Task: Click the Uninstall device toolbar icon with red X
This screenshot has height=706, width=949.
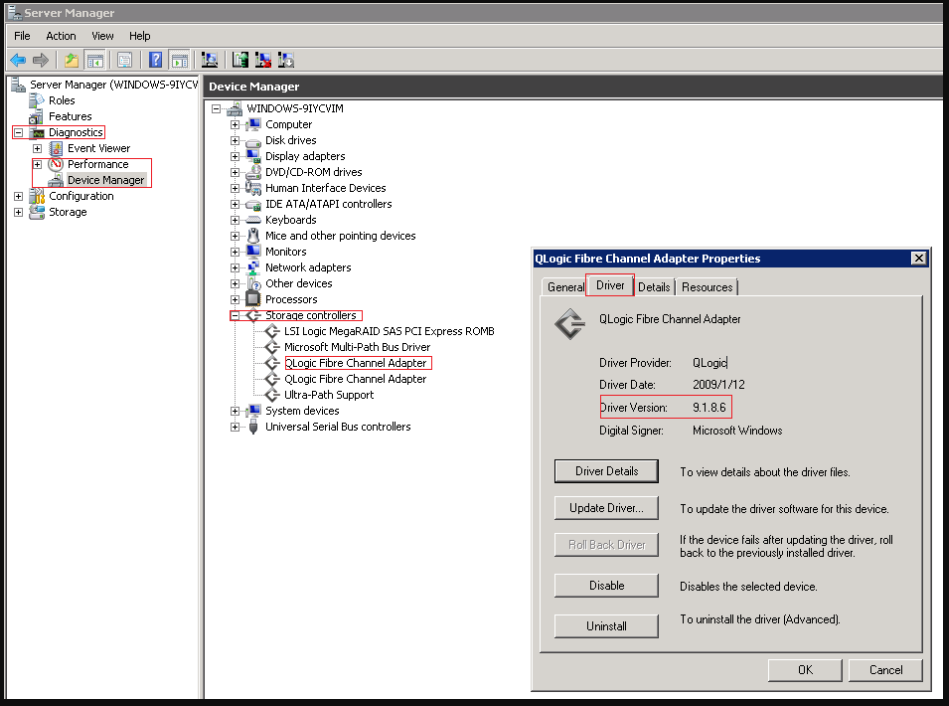Action: [x=263, y=60]
